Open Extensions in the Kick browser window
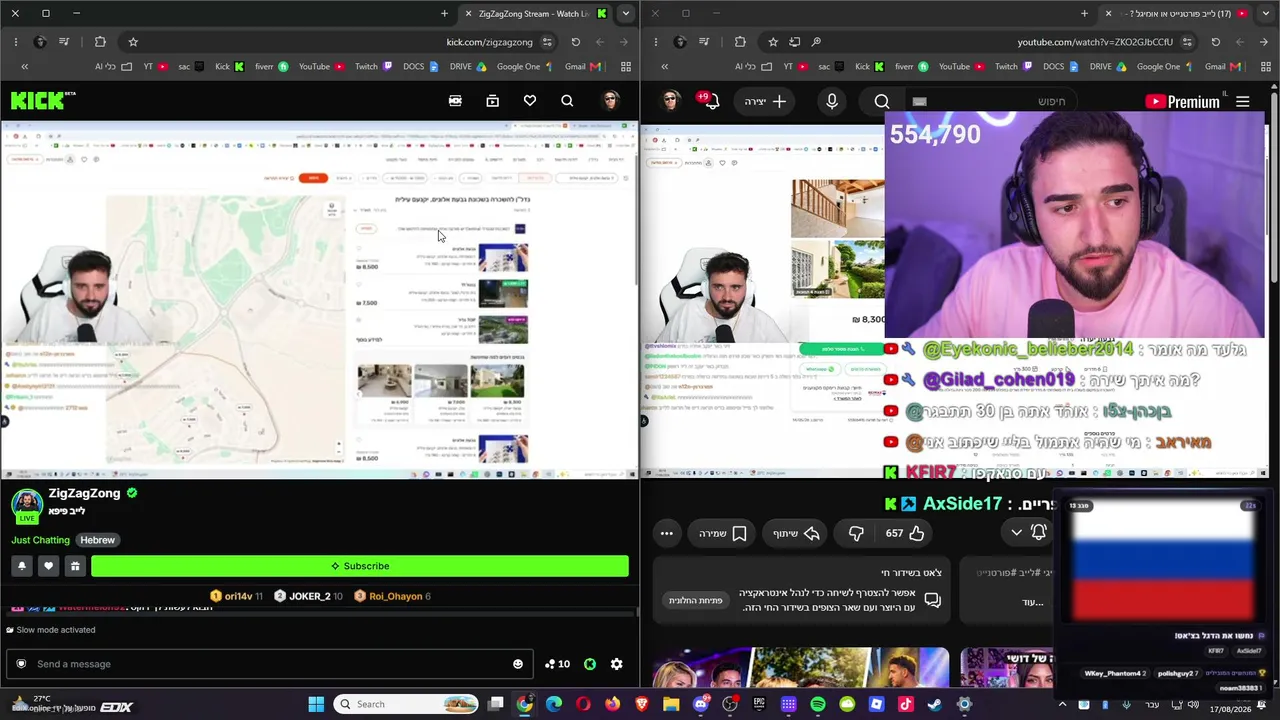 pyautogui.click(x=100, y=42)
